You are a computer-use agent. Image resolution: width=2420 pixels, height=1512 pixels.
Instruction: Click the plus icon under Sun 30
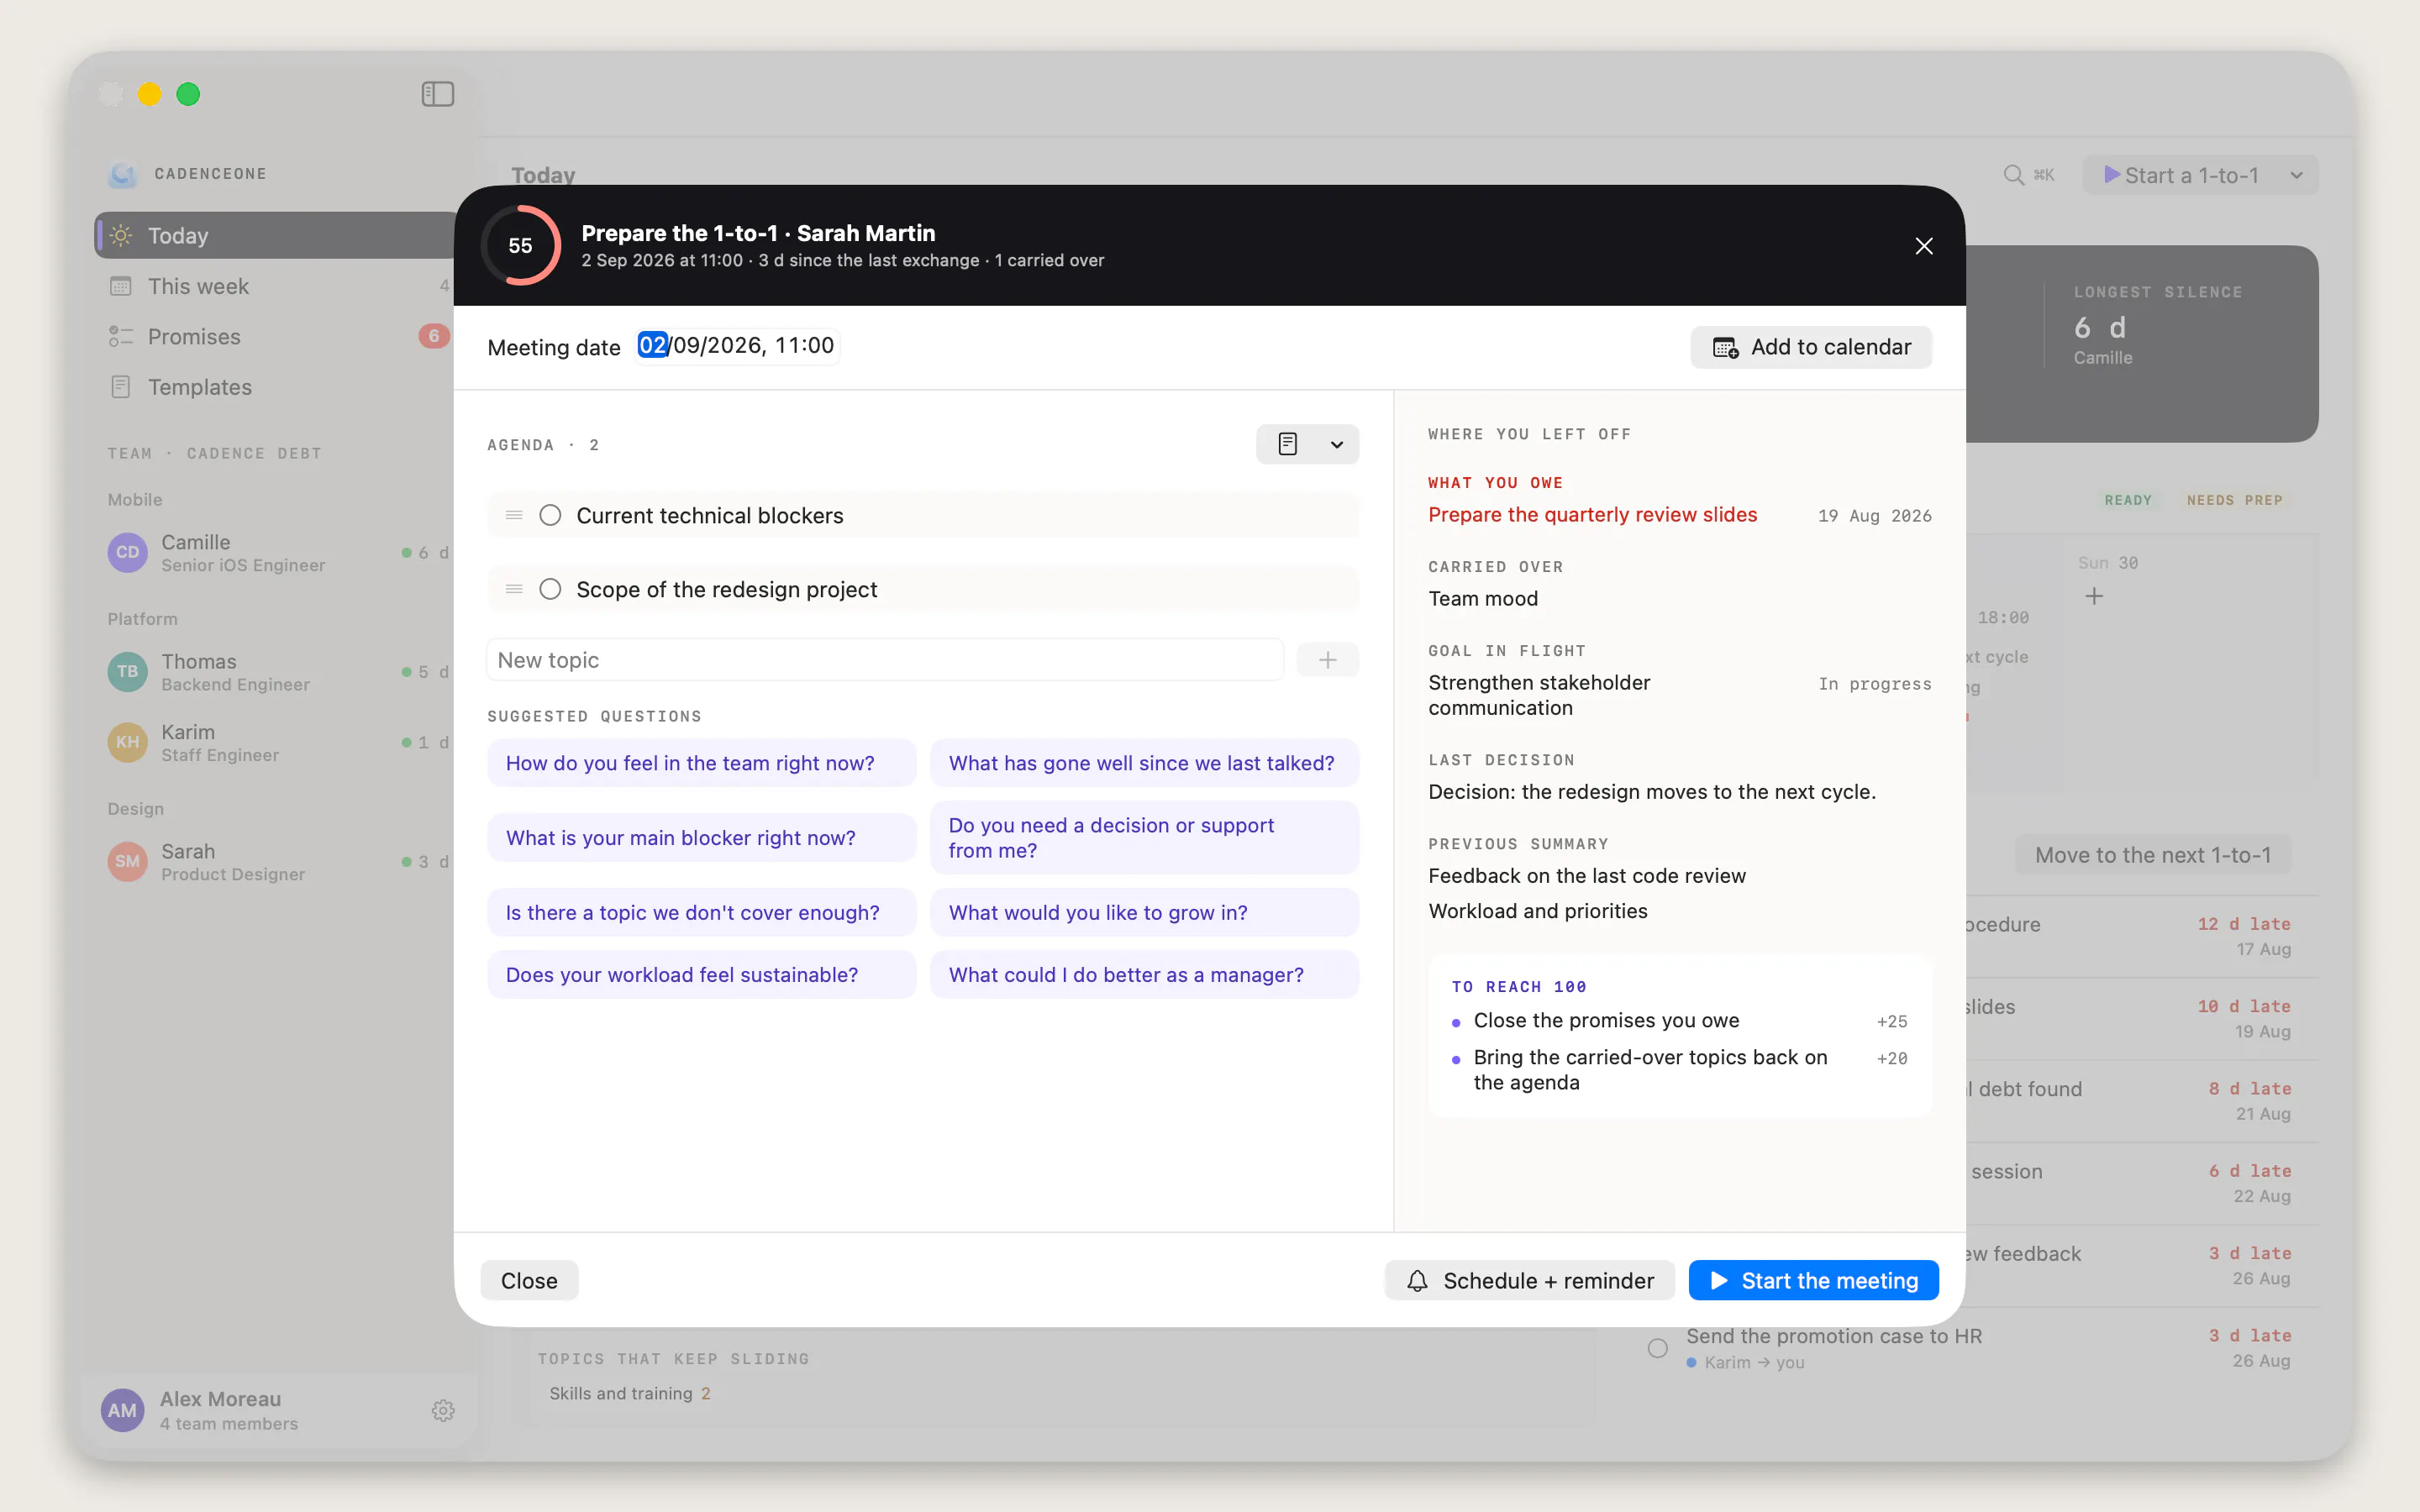click(2094, 597)
